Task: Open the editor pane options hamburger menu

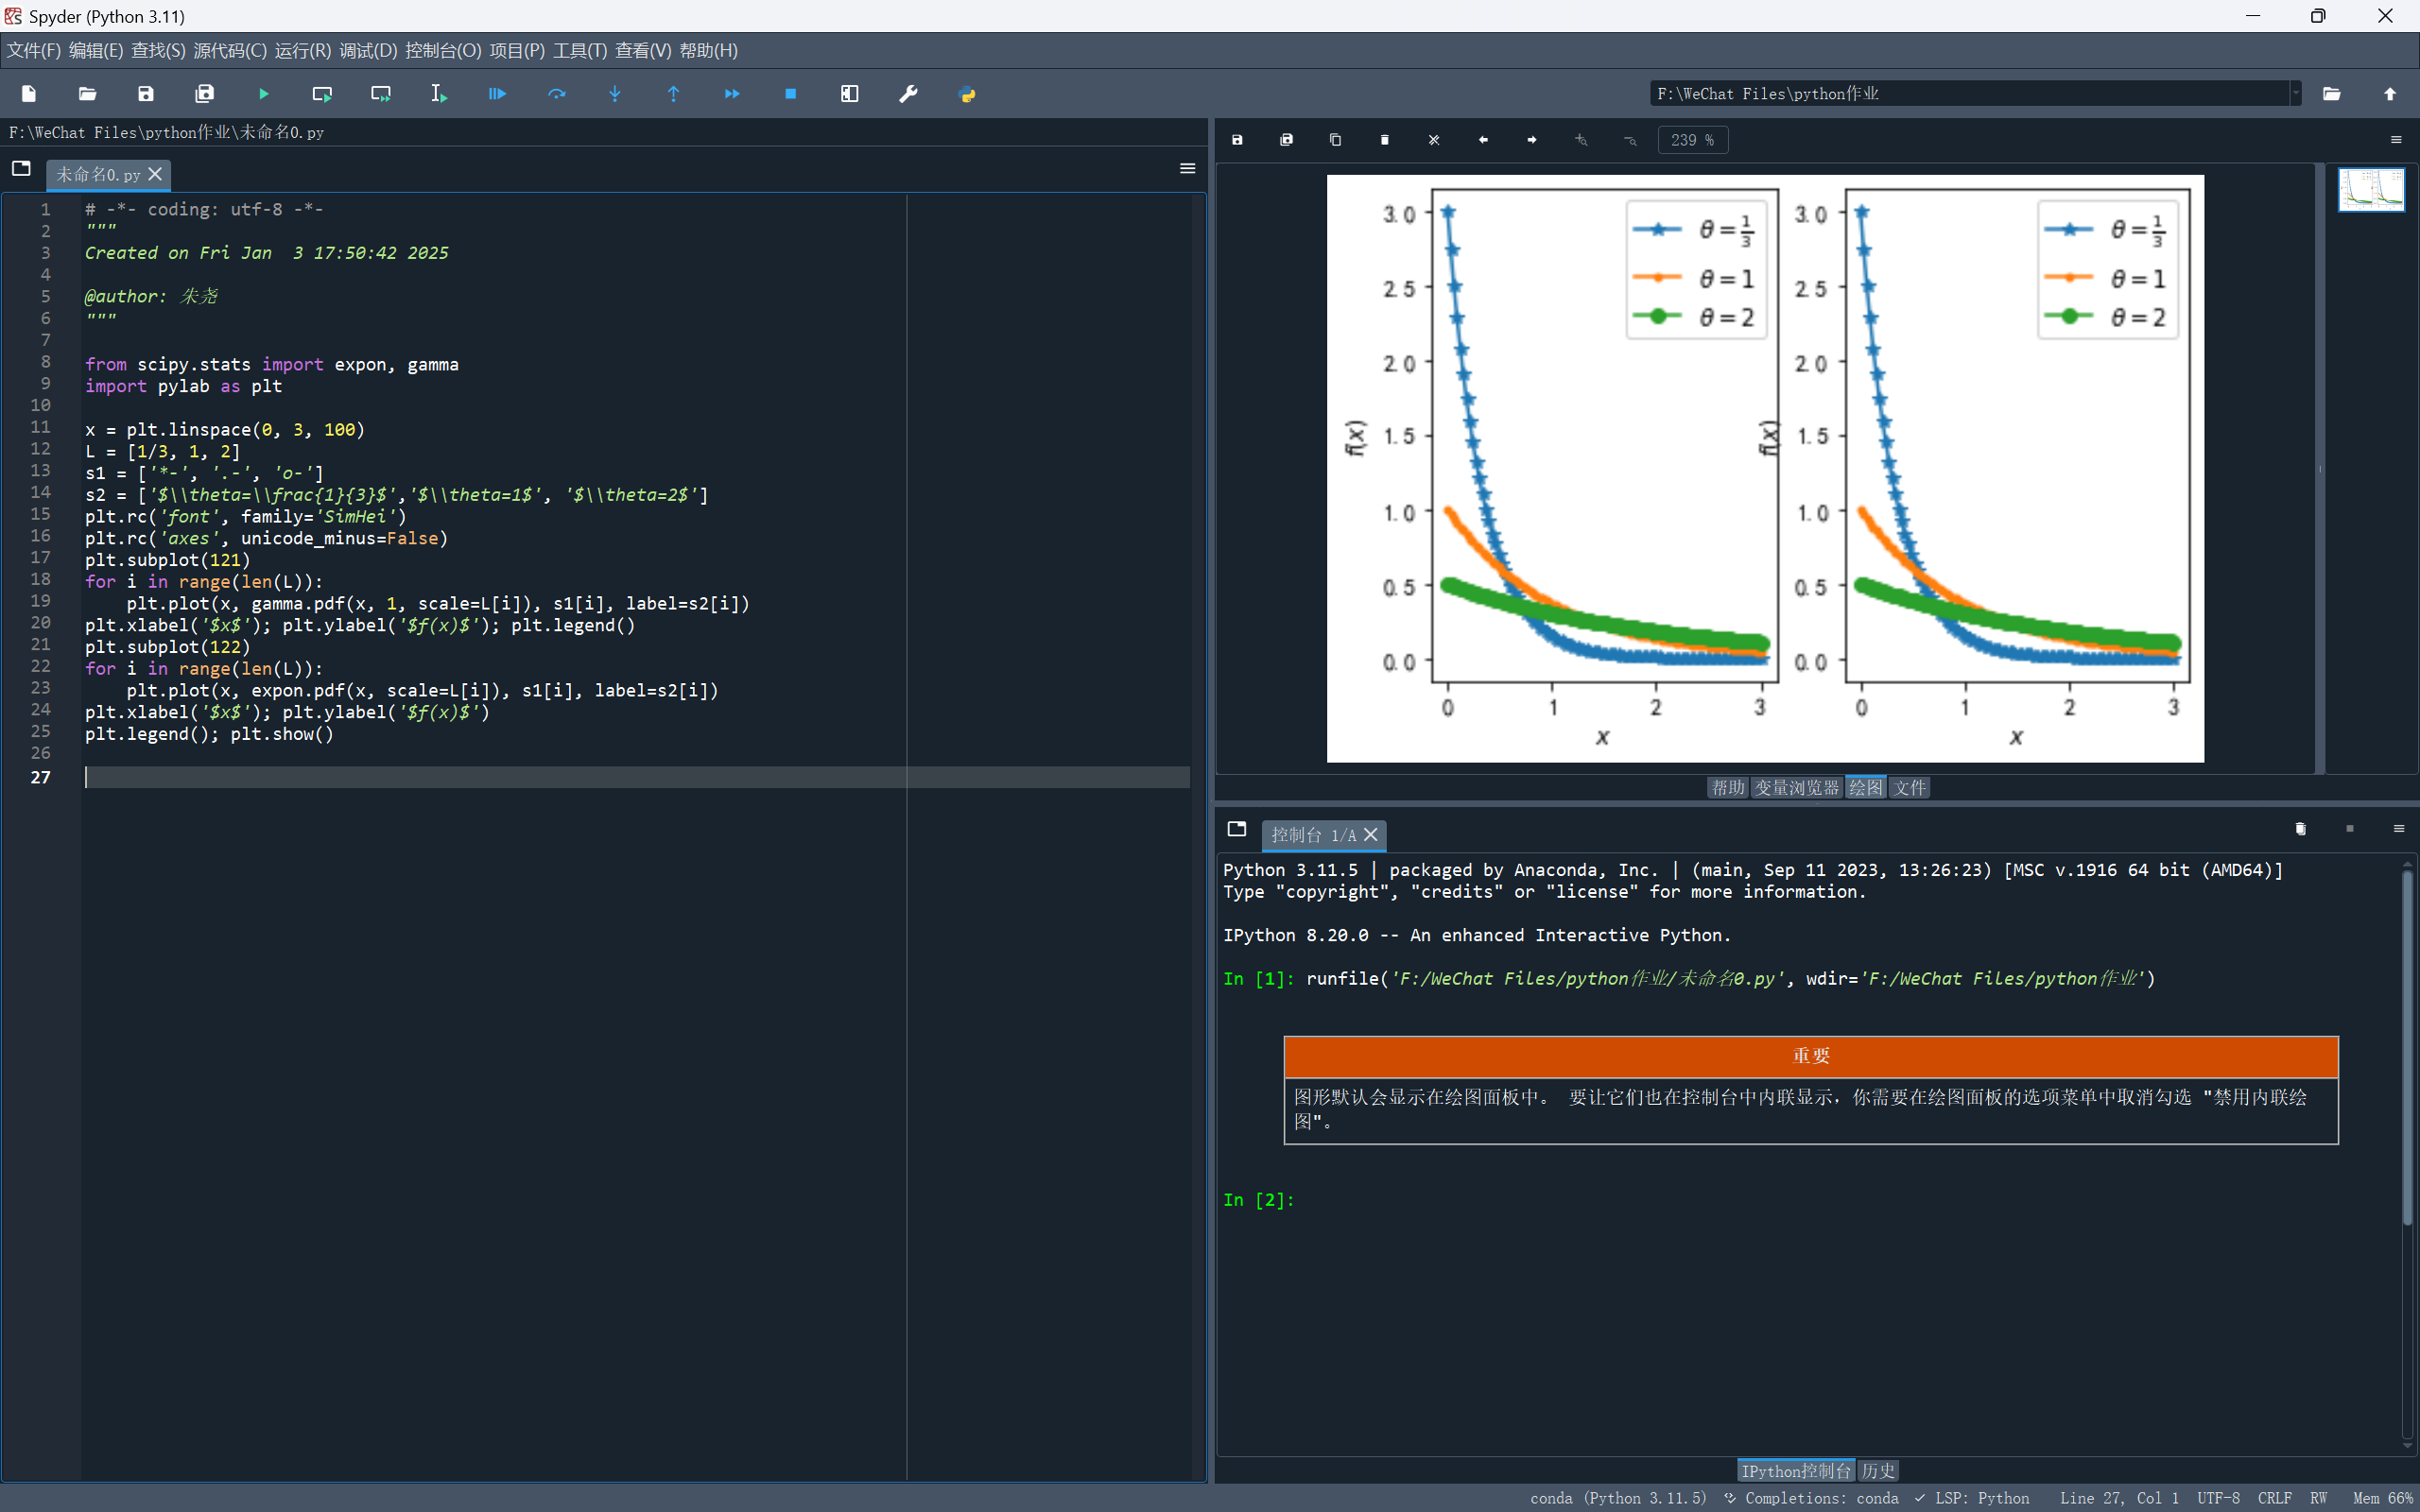Action: [1188, 169]
